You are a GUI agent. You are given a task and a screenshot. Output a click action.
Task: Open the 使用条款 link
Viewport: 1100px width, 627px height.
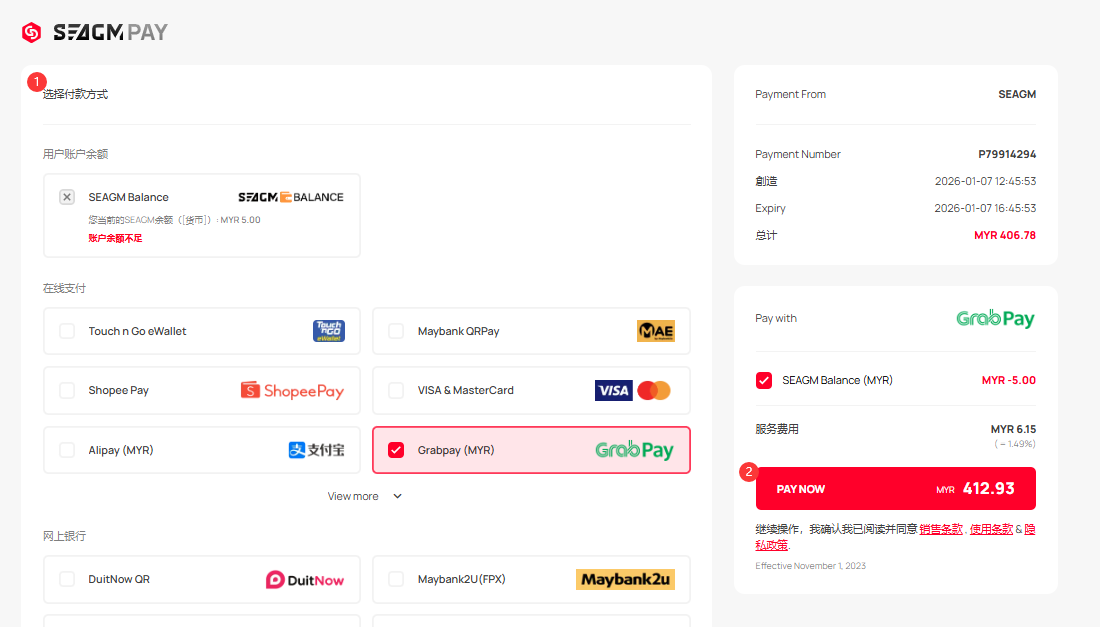coord(991,529)
